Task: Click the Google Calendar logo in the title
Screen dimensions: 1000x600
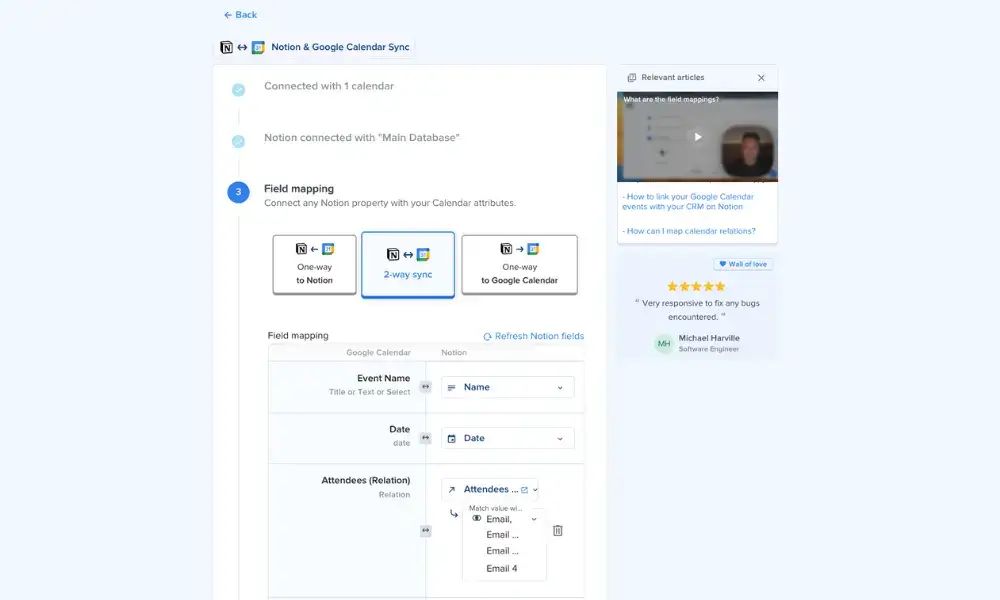Action: tap(258, 47)
